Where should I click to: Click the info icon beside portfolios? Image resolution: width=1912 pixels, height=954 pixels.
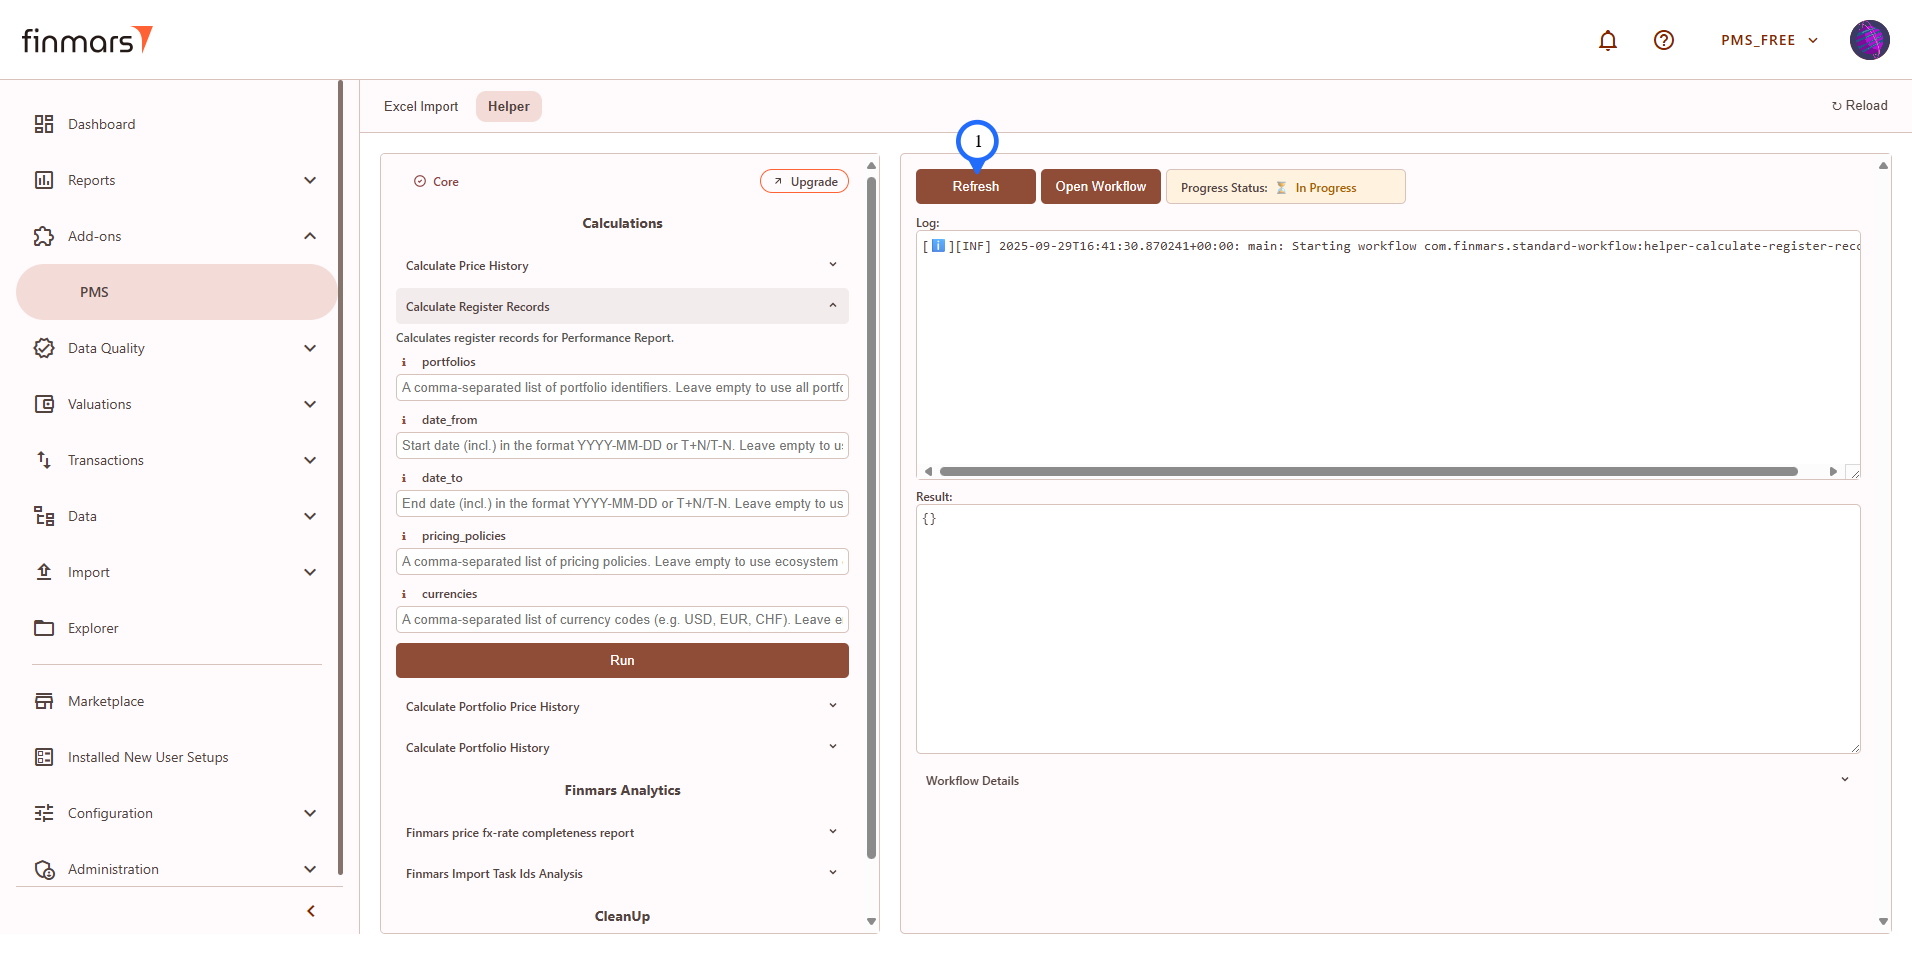pyautogui.click(x=404, y=362)
